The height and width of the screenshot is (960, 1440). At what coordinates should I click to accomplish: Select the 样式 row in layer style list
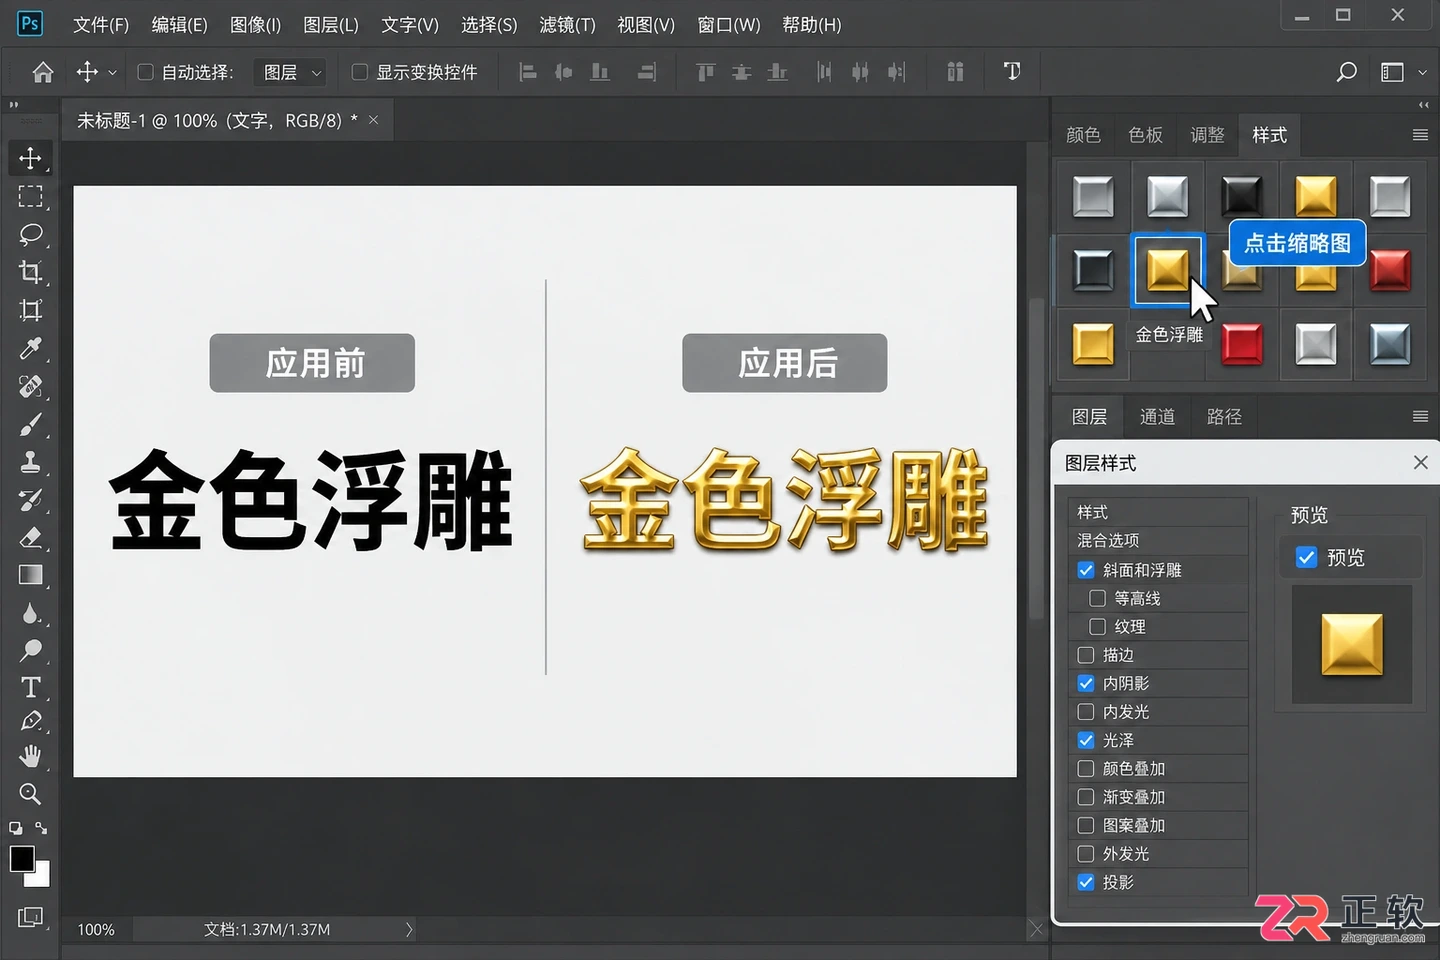[1158, 512]
